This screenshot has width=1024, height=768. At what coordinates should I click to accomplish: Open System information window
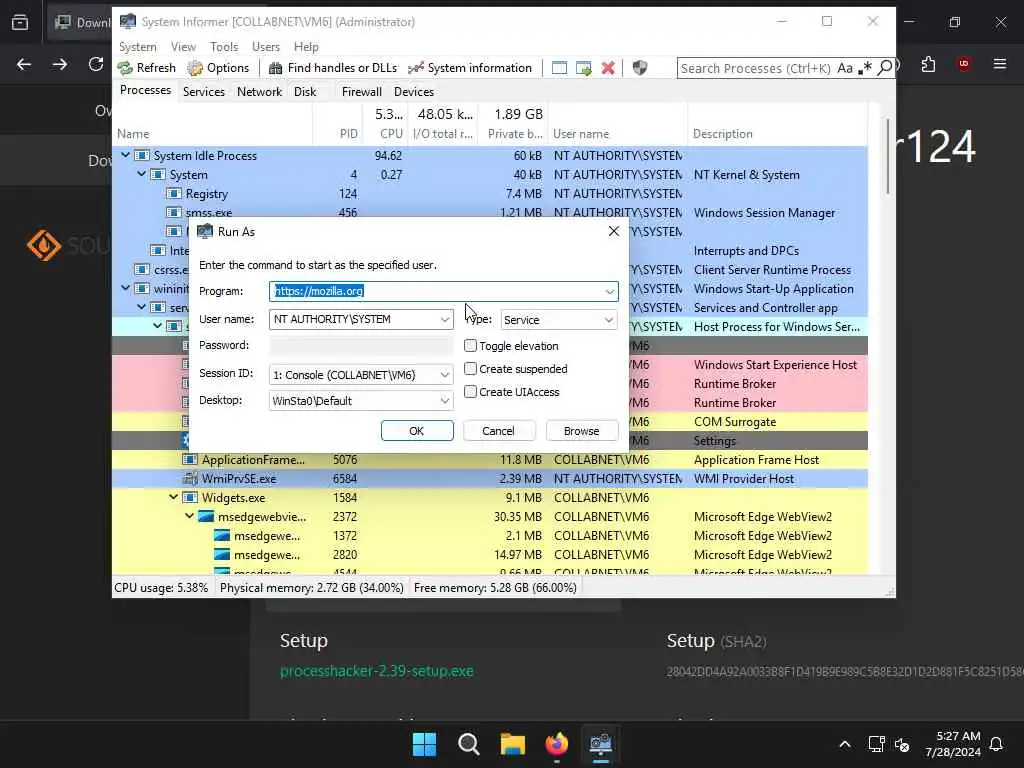tap(470, 68)
